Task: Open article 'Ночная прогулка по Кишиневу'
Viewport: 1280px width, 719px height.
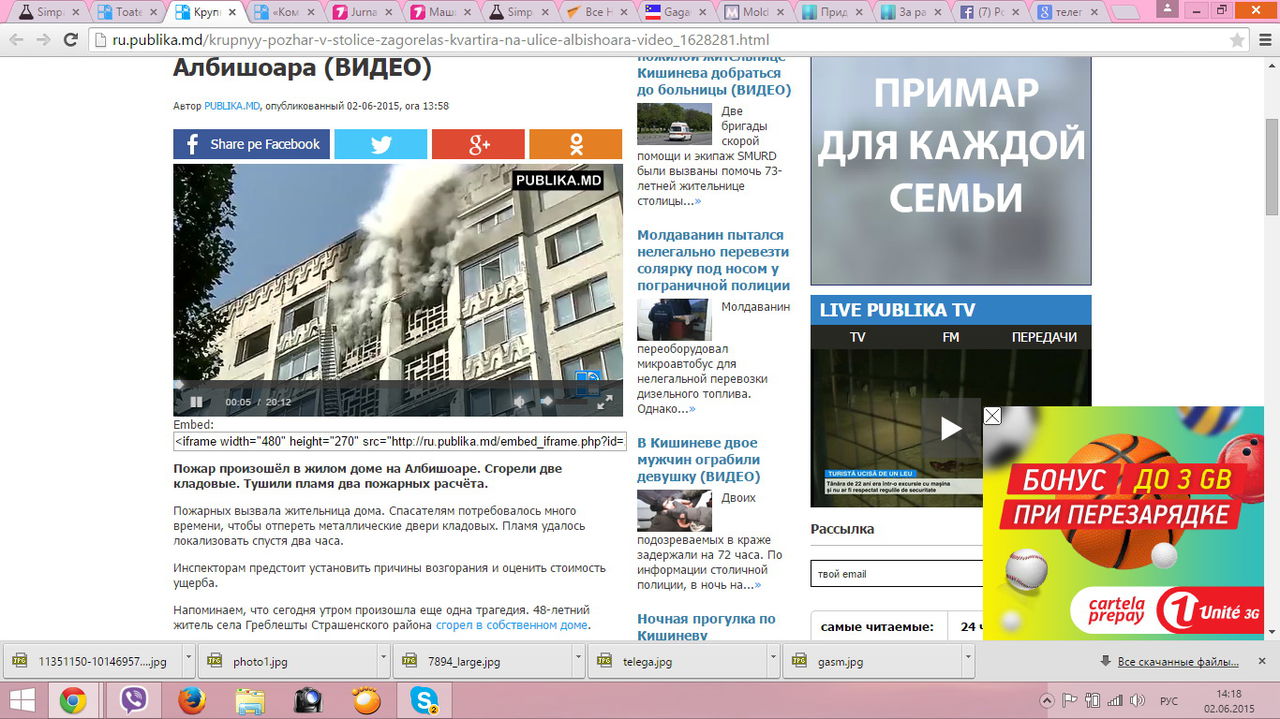Action: 706,626
